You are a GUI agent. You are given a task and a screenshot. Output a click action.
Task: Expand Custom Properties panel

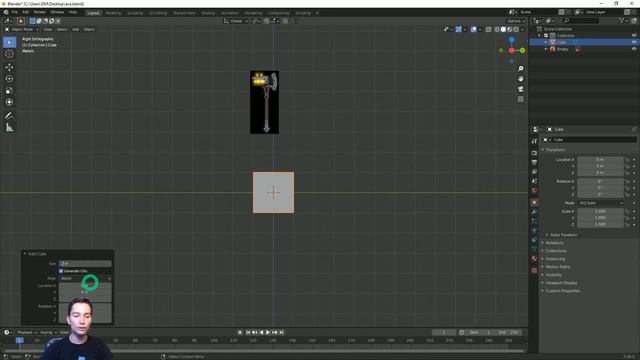point(562,291)
